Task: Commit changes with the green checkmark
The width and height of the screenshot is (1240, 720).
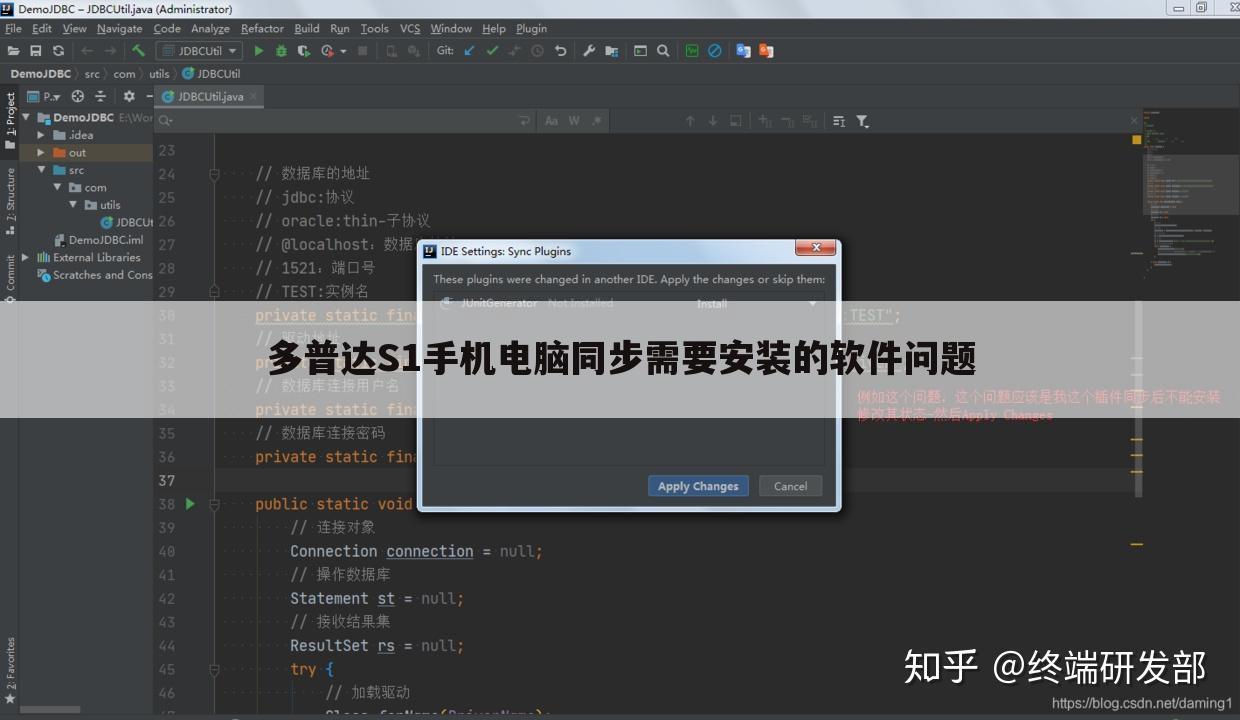Action: click(x=492, y=51)
